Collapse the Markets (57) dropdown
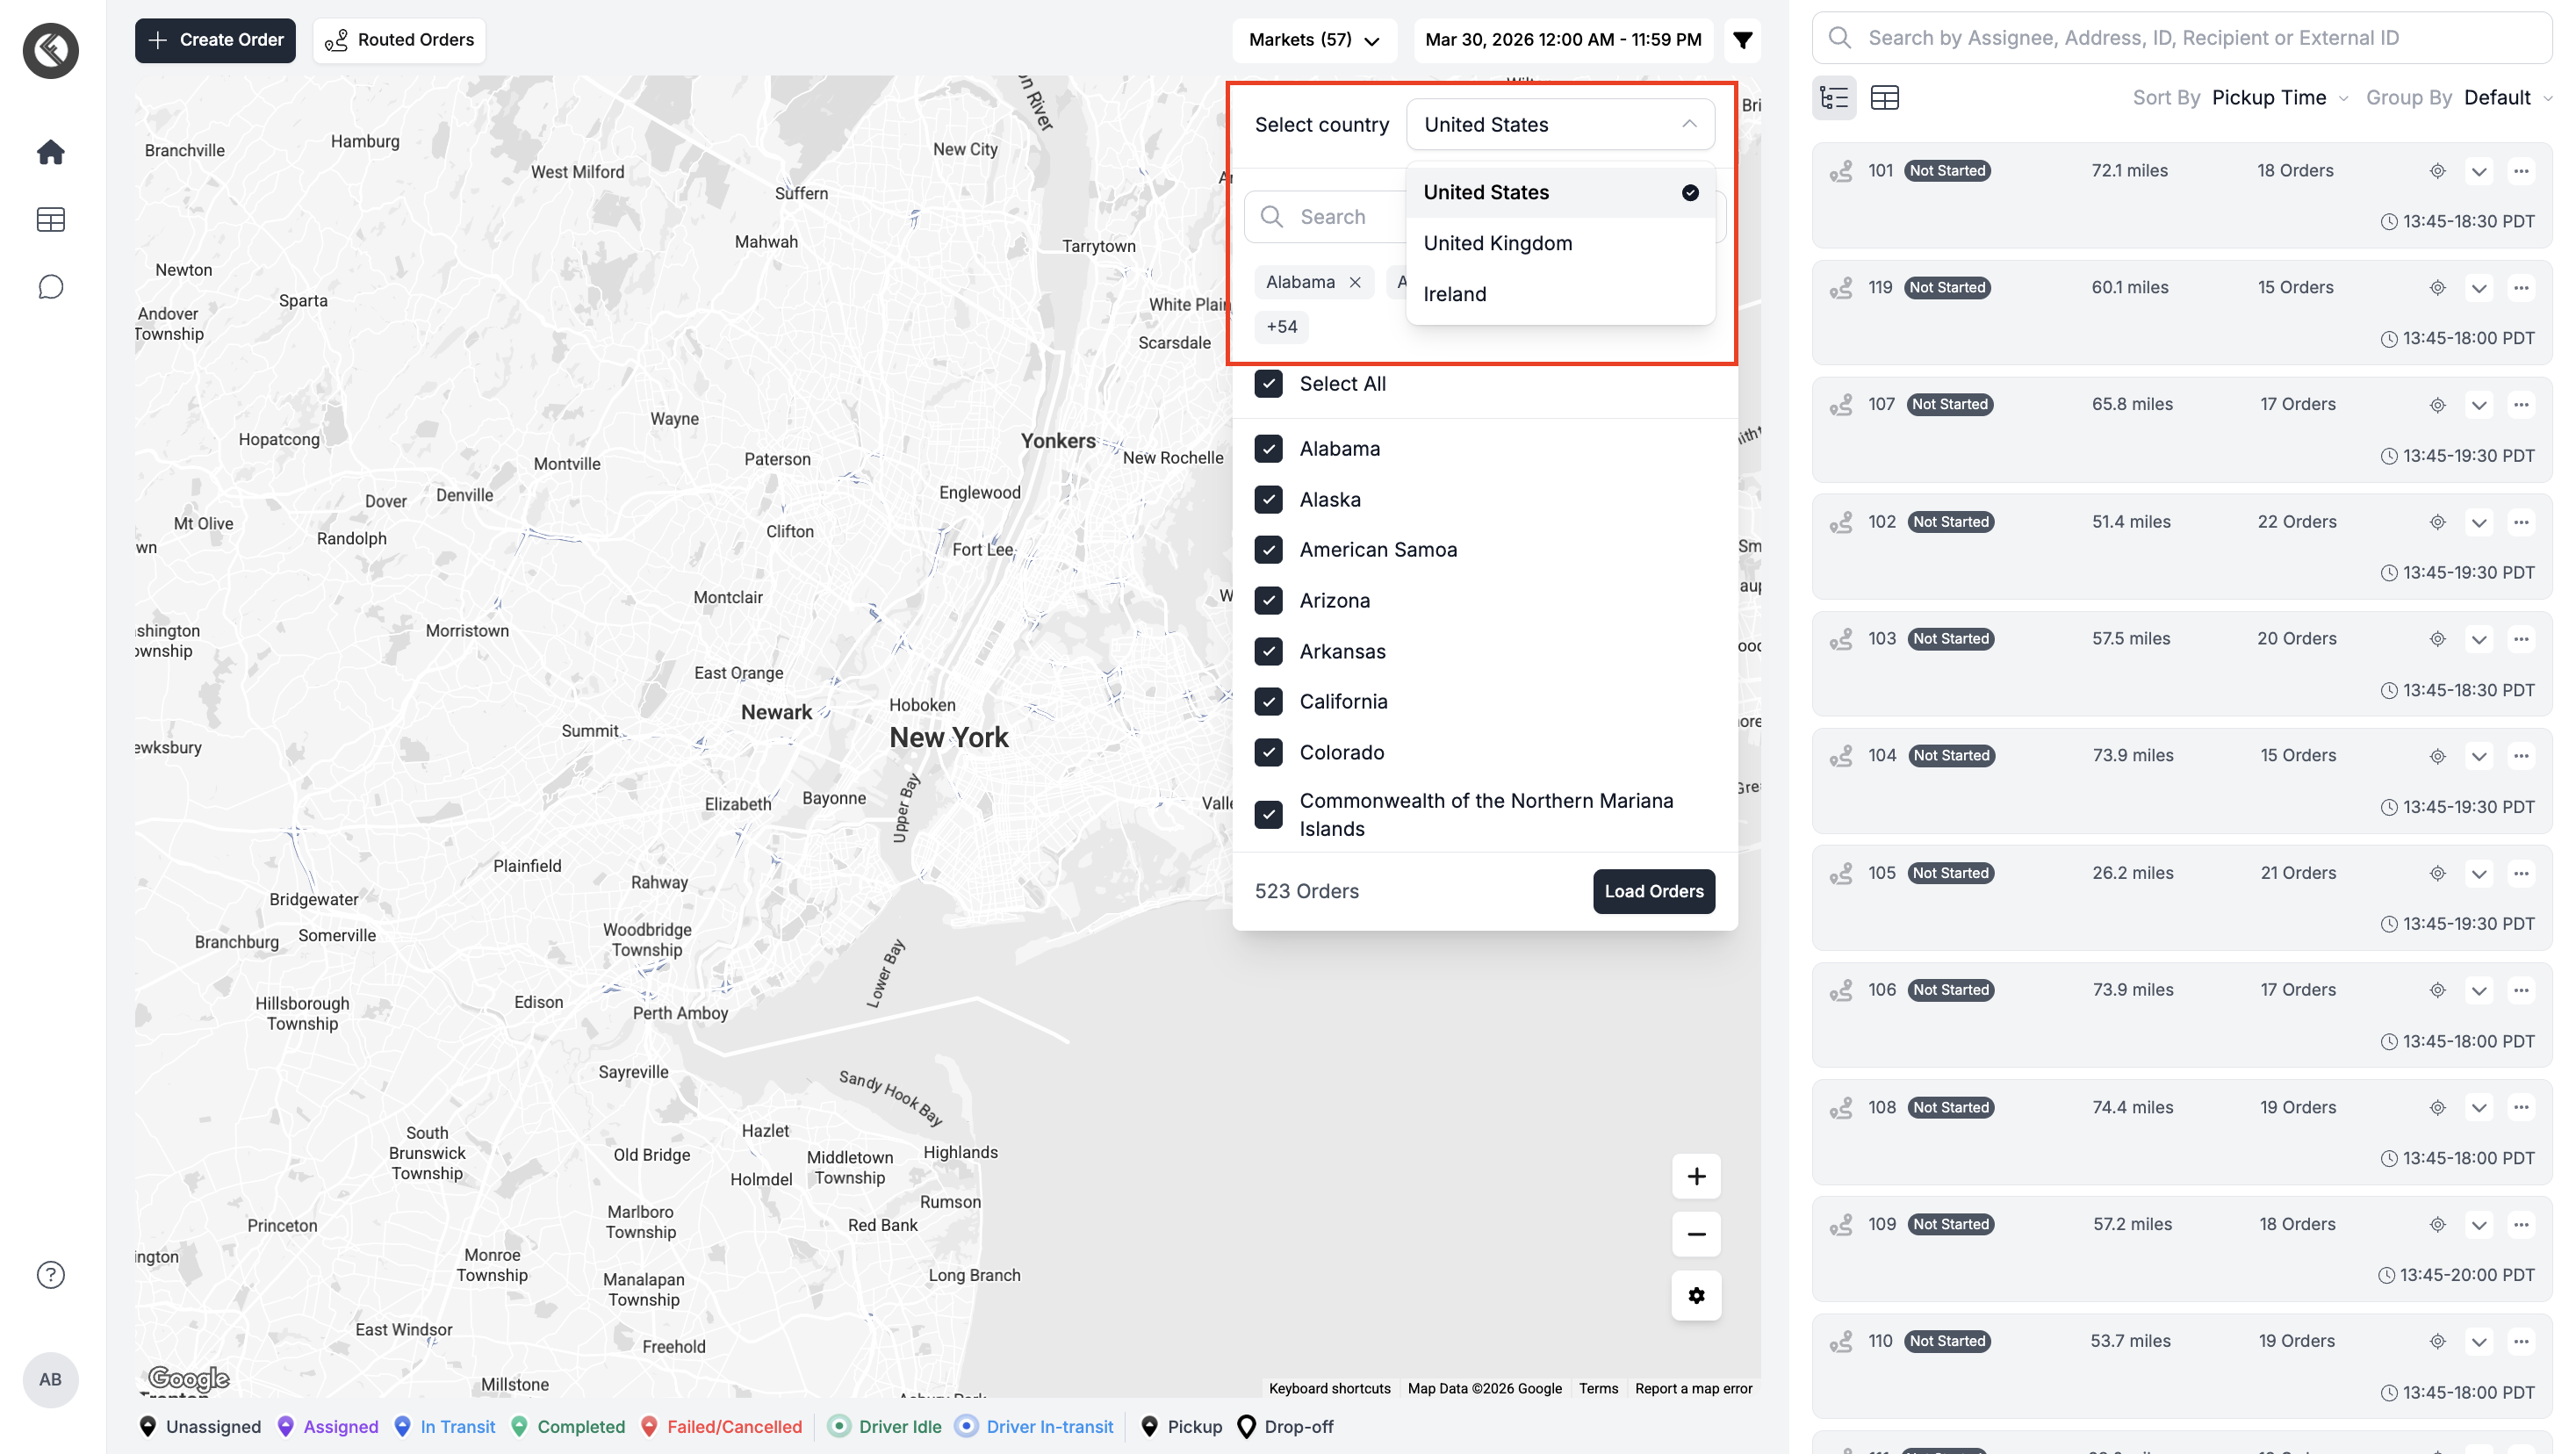The height and width of the screenshot is (1454, 2576). pos(1314,40)
